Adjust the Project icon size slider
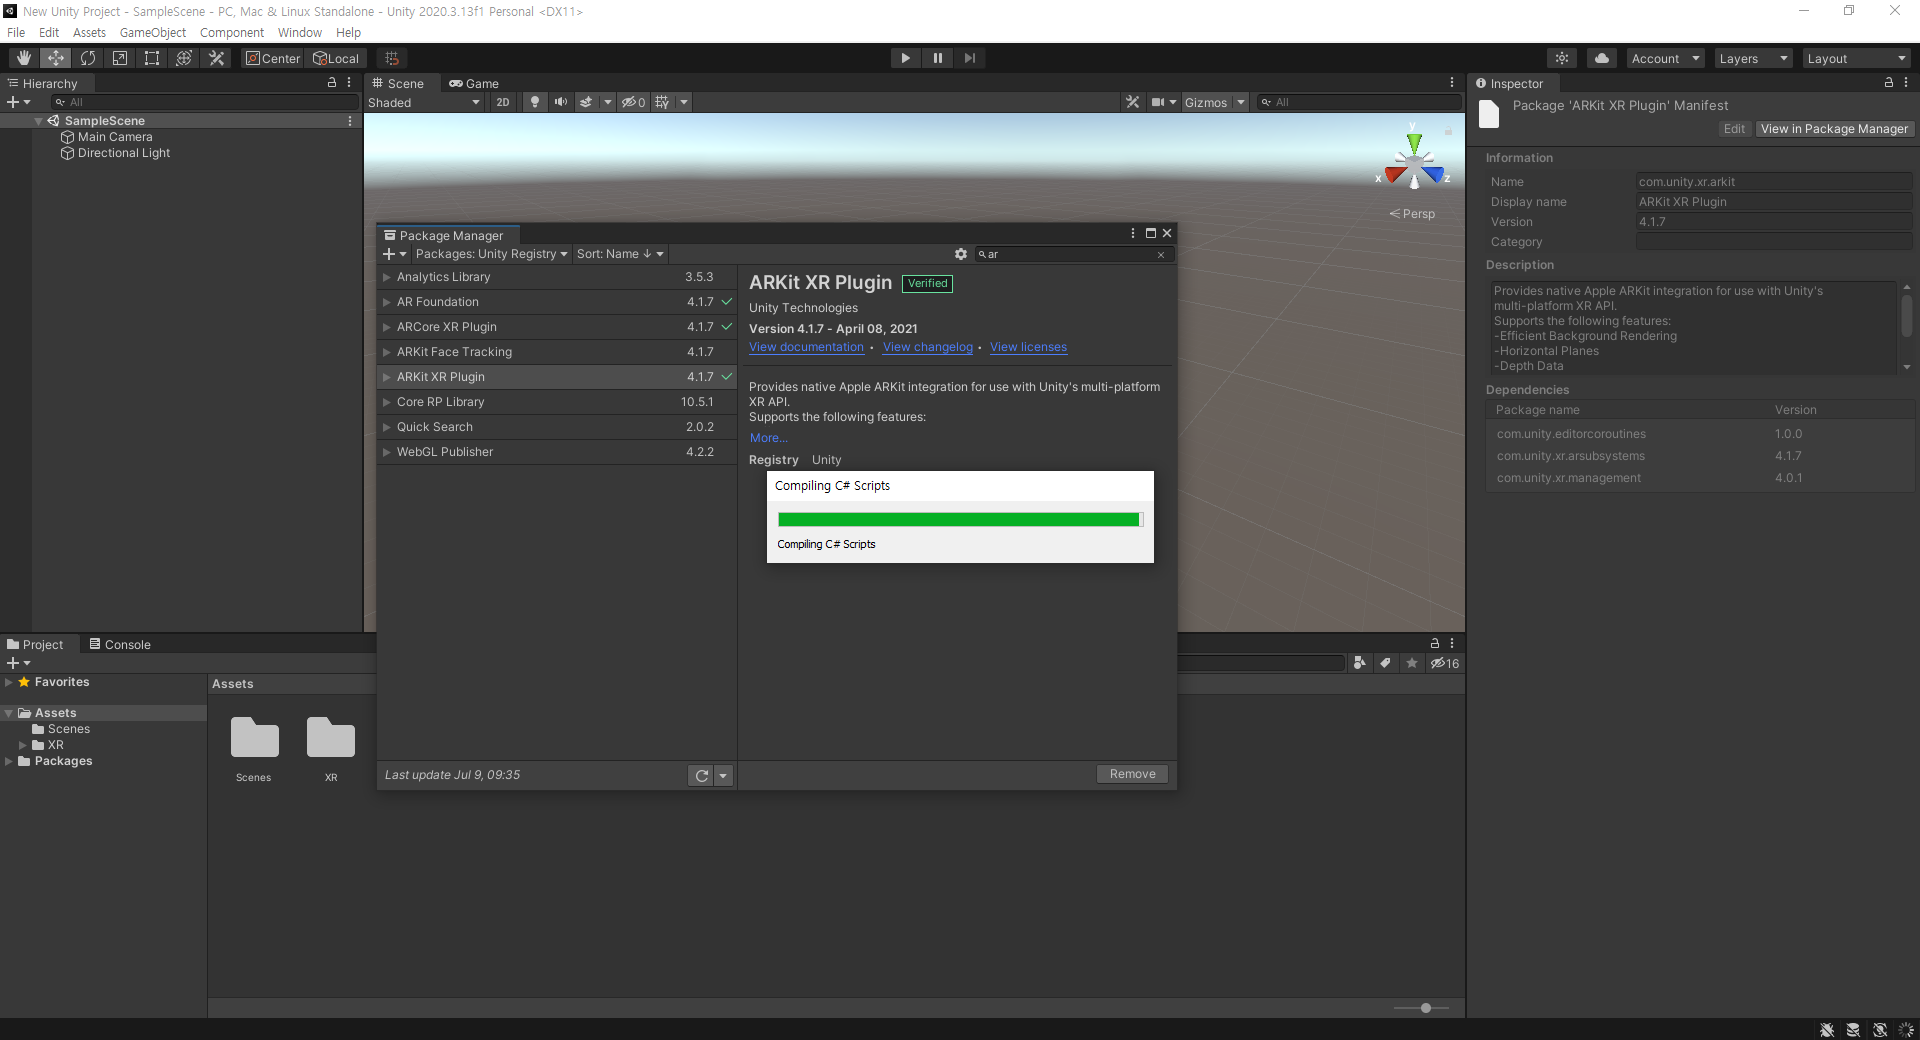The image size is (1920, 1040). pos(1426,1008)
